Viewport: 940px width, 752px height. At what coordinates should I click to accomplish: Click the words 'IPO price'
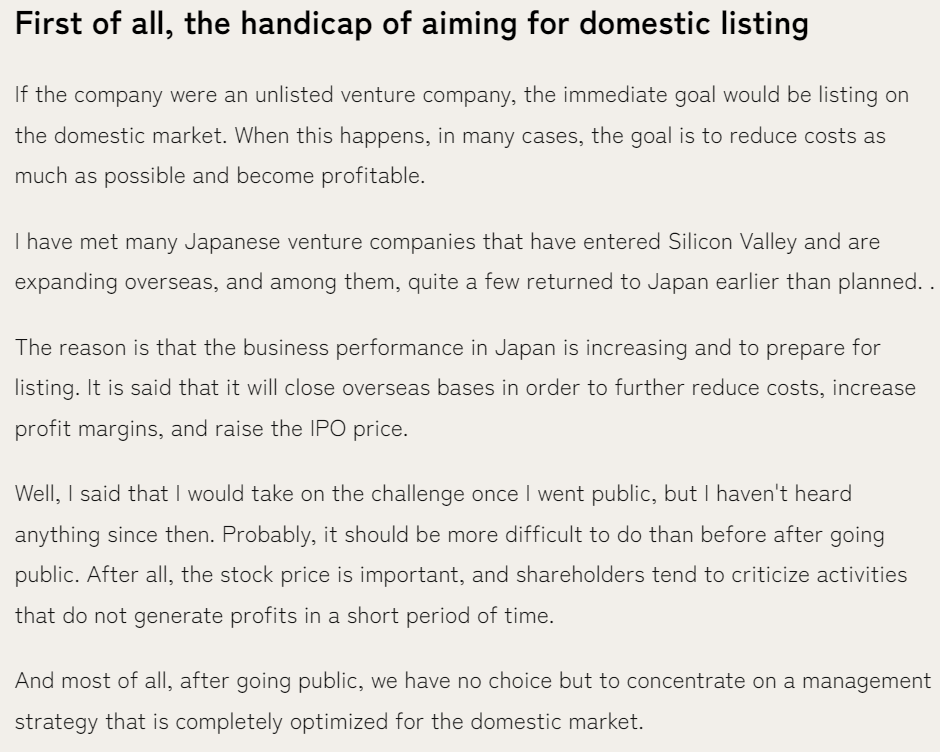[x=358, y=429]
